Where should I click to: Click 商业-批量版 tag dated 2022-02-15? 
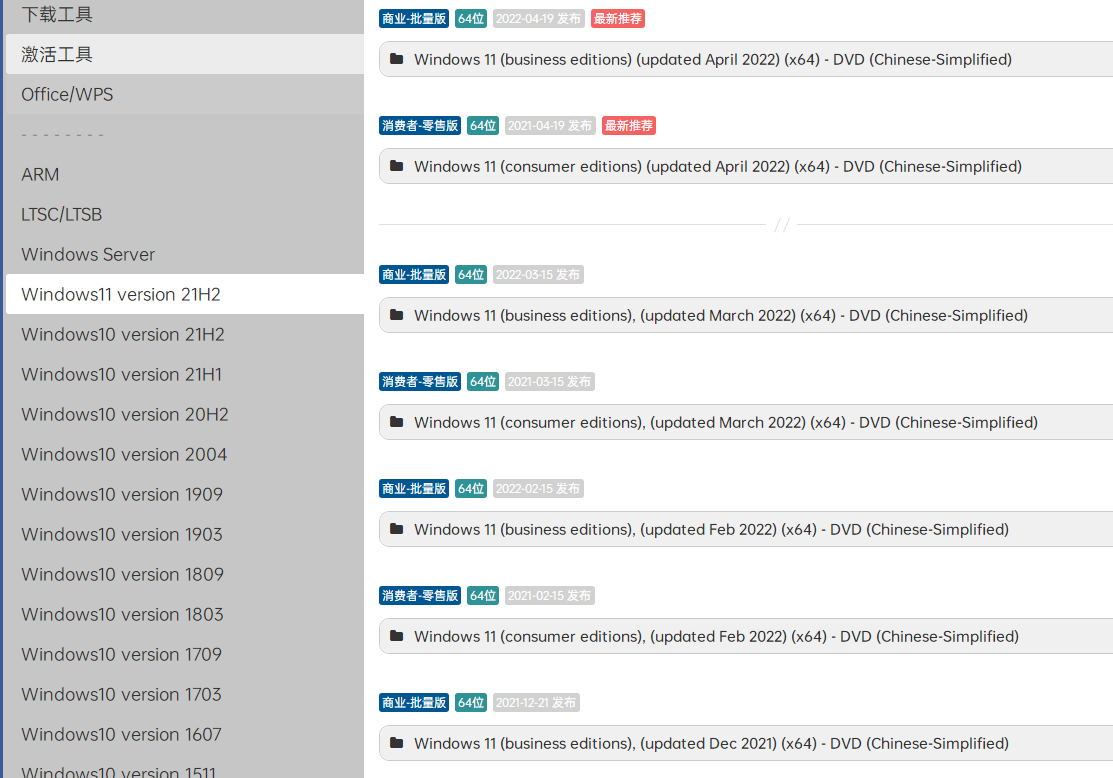pyautogui.click(x=414, y=488)
